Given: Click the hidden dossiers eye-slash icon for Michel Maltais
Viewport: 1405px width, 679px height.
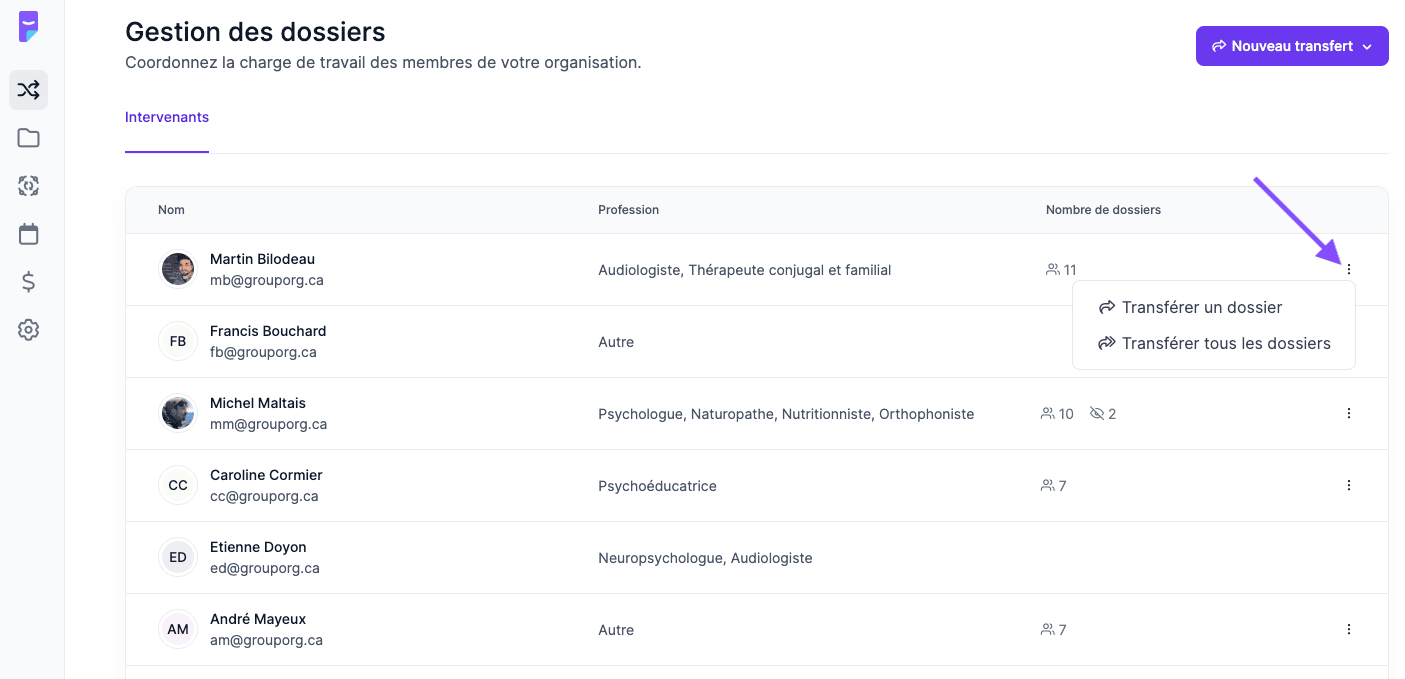Looking at the screenshot, I should tap(1097, 413).
